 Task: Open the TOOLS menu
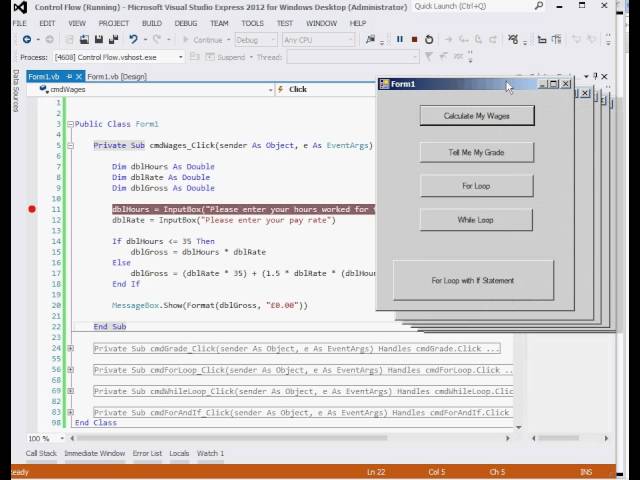point(253,23)
